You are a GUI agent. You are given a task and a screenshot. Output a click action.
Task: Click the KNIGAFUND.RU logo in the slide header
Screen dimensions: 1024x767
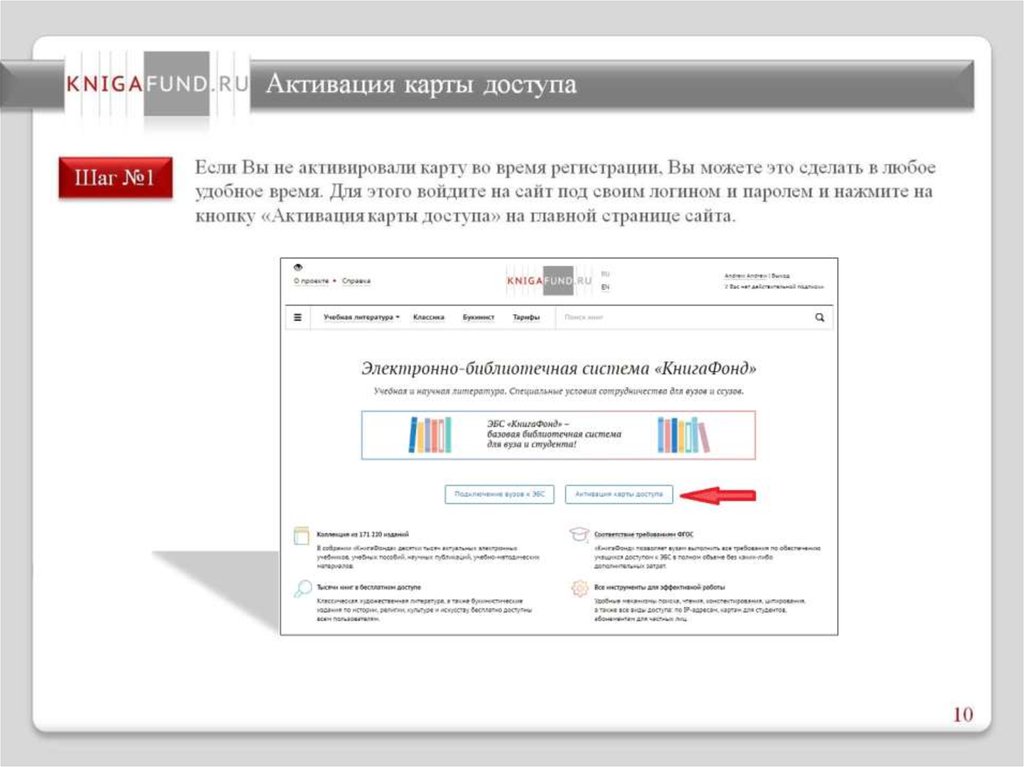coord(157,84)
